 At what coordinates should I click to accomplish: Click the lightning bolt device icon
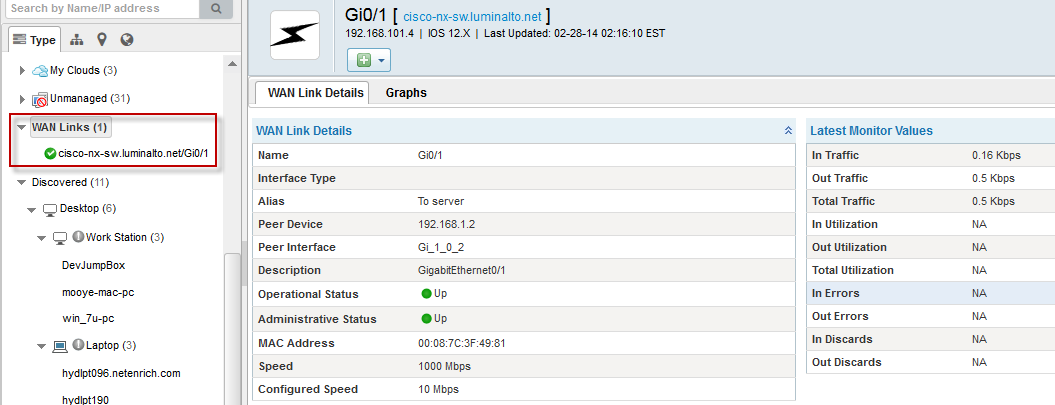tap(295, 35)
